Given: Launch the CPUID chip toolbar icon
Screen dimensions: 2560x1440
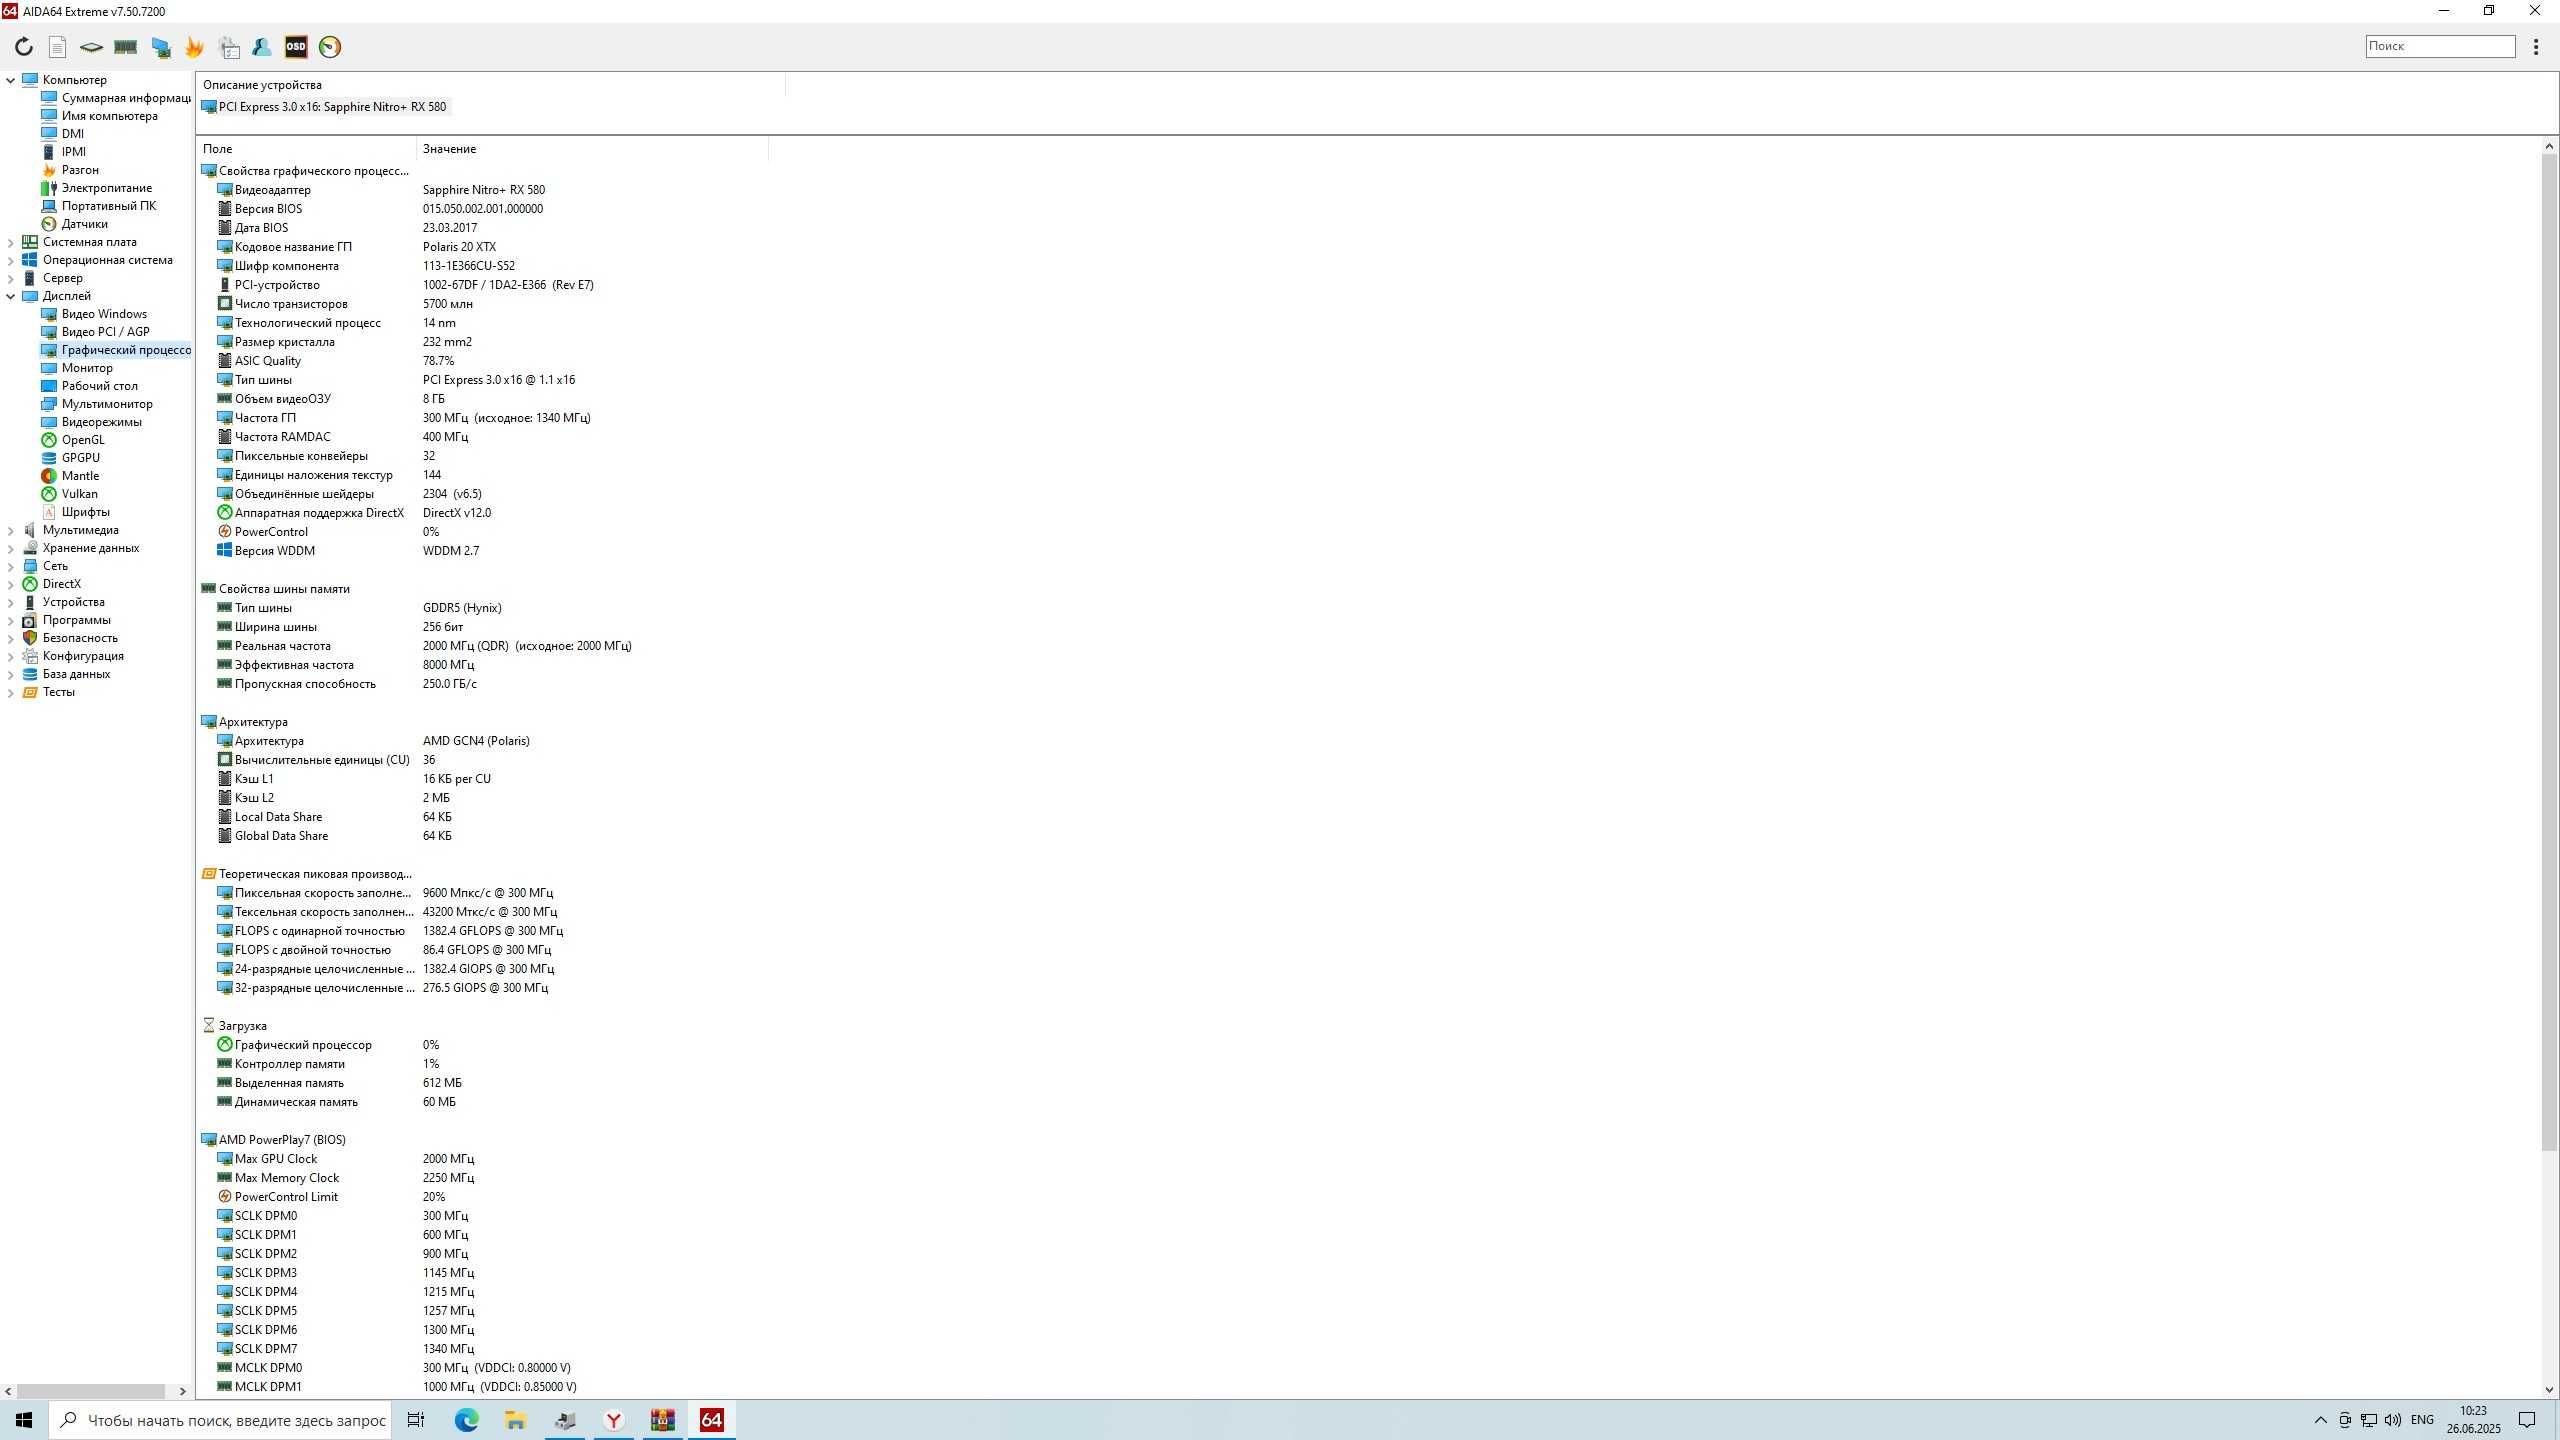Looking at the screenshot, I should 91,47.
